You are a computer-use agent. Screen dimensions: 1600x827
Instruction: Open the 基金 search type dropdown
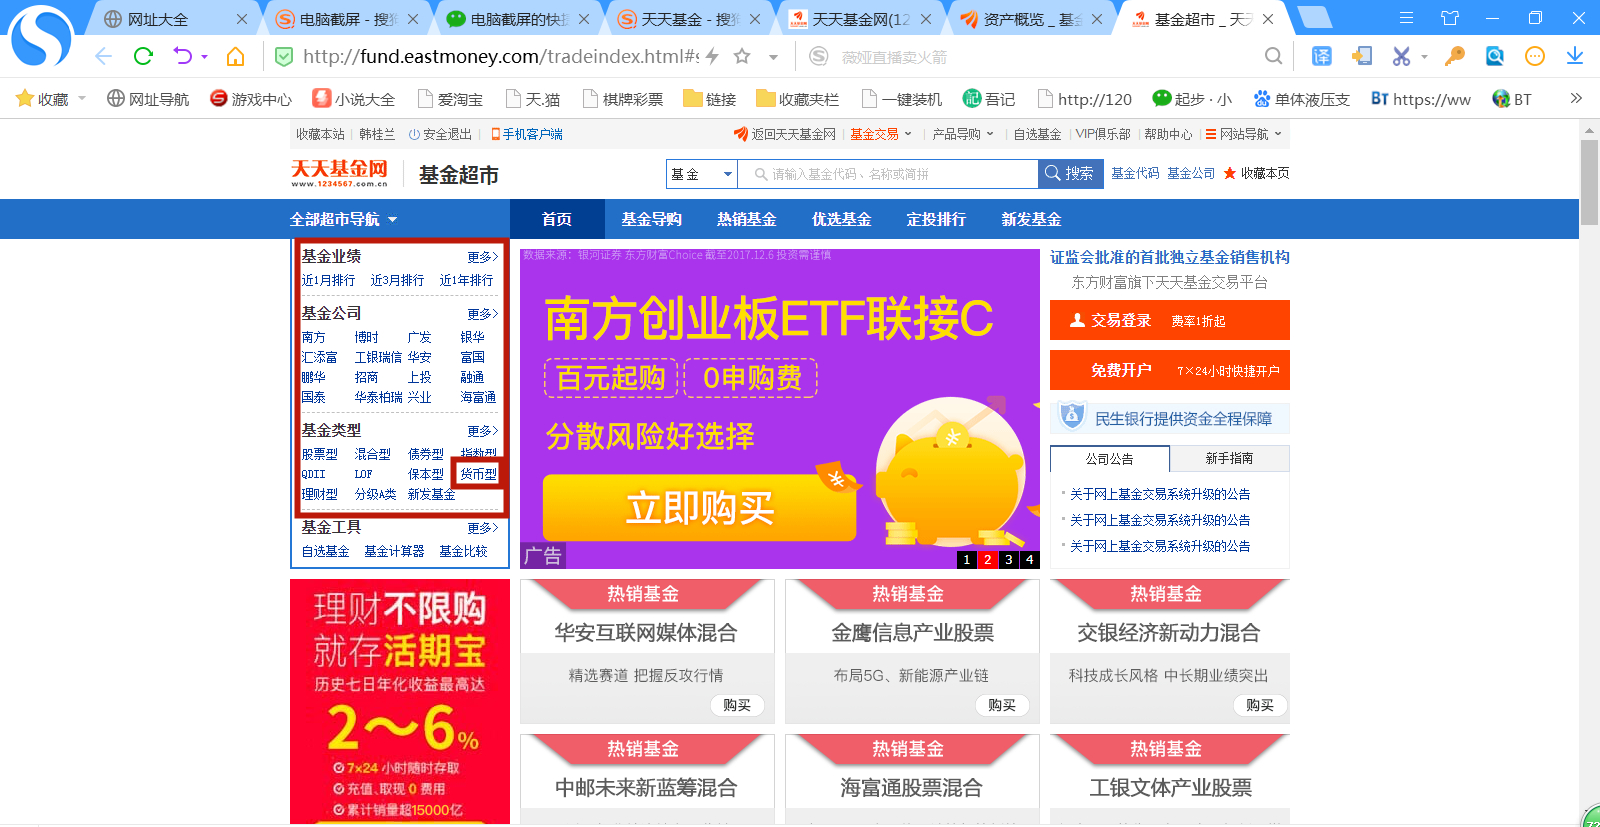click(x=702, y=174)
